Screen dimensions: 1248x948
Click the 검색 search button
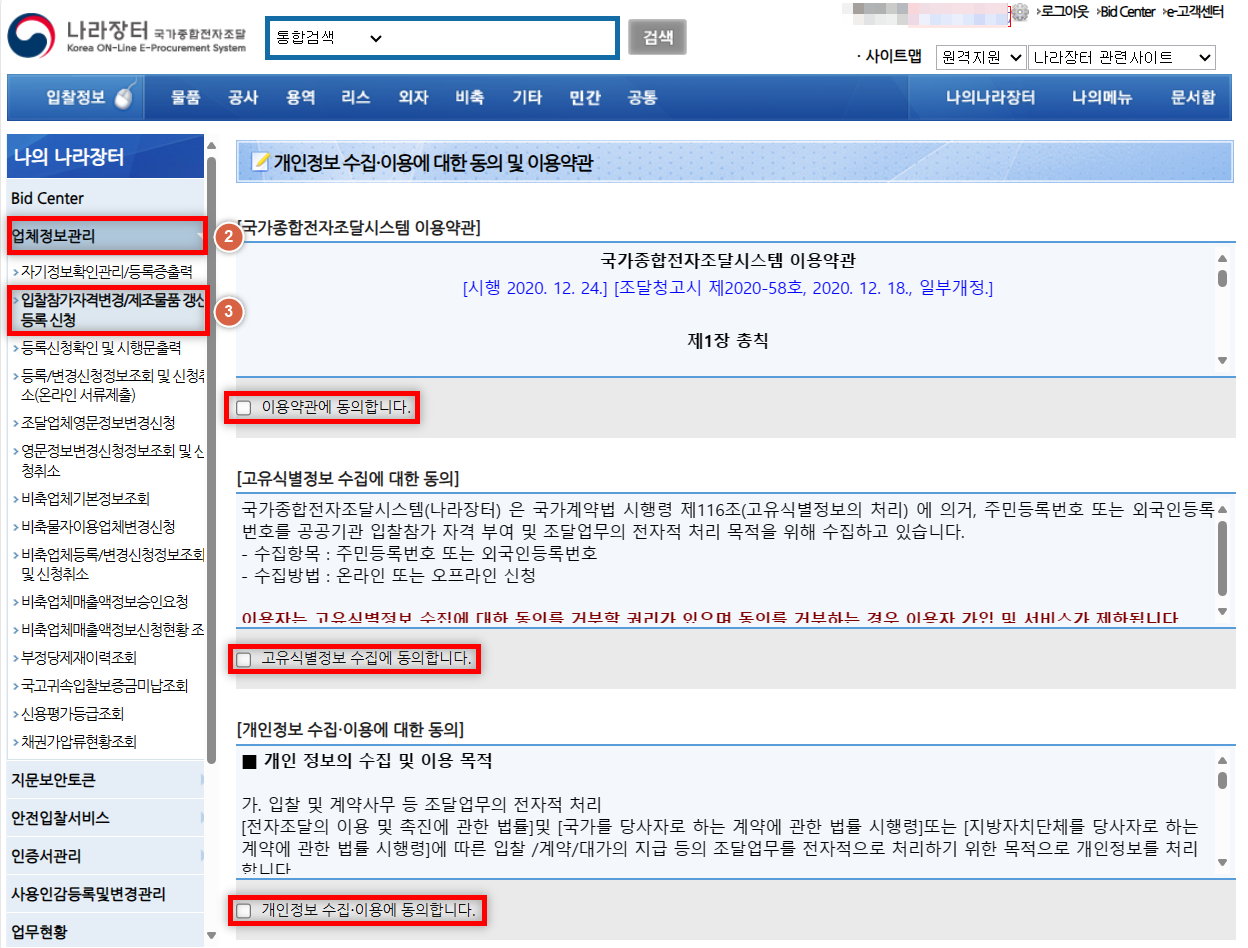(657, 36)
